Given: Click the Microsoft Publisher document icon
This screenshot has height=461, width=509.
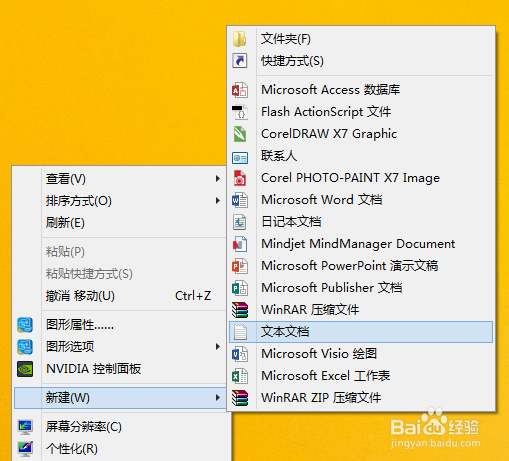Looking at the screenshot, I should click(x=240, y=288).
